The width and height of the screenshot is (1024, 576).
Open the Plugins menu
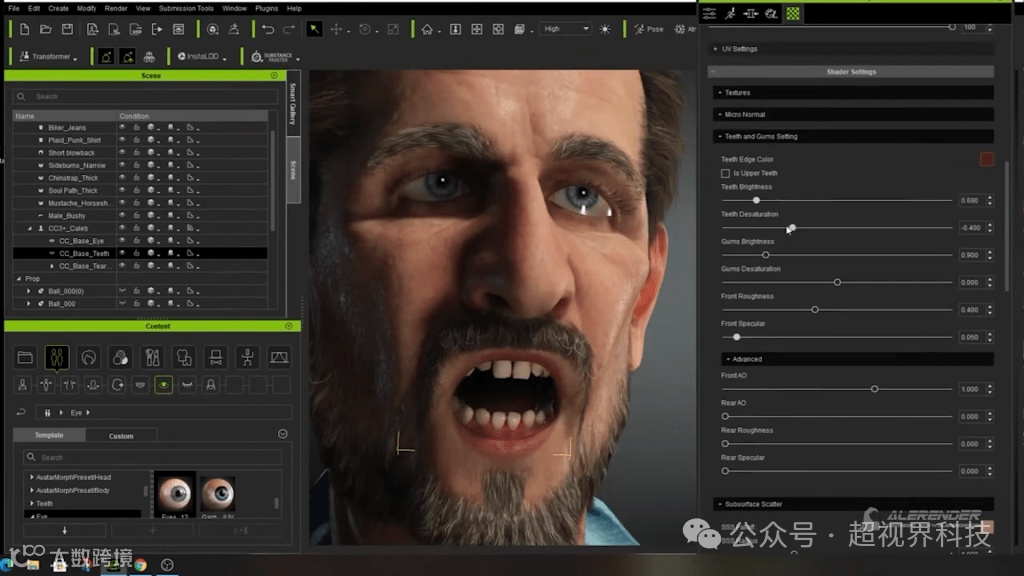(x=267, y=8)
